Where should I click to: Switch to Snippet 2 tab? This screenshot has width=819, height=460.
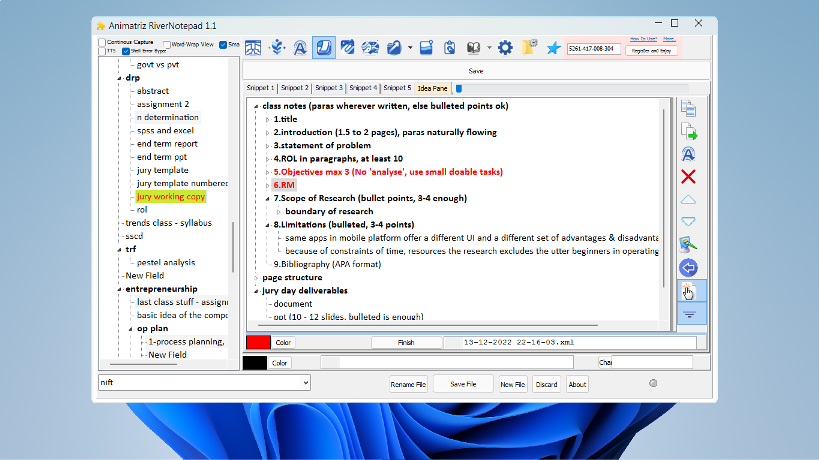295,88
